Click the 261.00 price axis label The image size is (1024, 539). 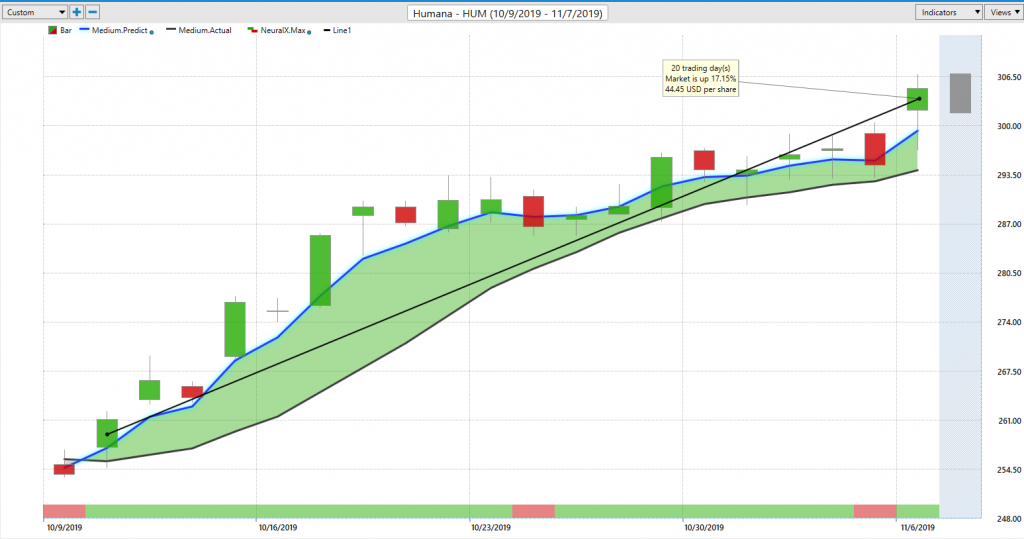pyautogui.click(x=1009, y=421)
